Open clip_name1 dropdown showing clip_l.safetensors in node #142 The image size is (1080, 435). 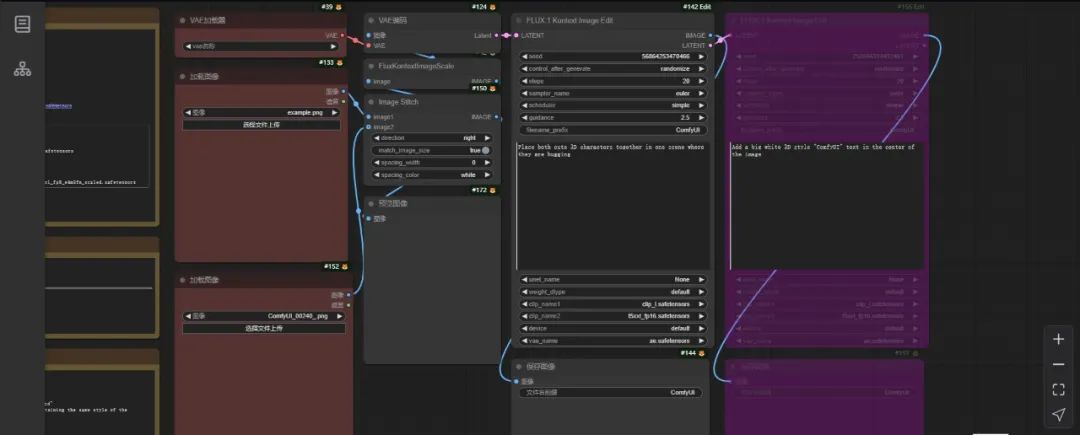(614, 304)
